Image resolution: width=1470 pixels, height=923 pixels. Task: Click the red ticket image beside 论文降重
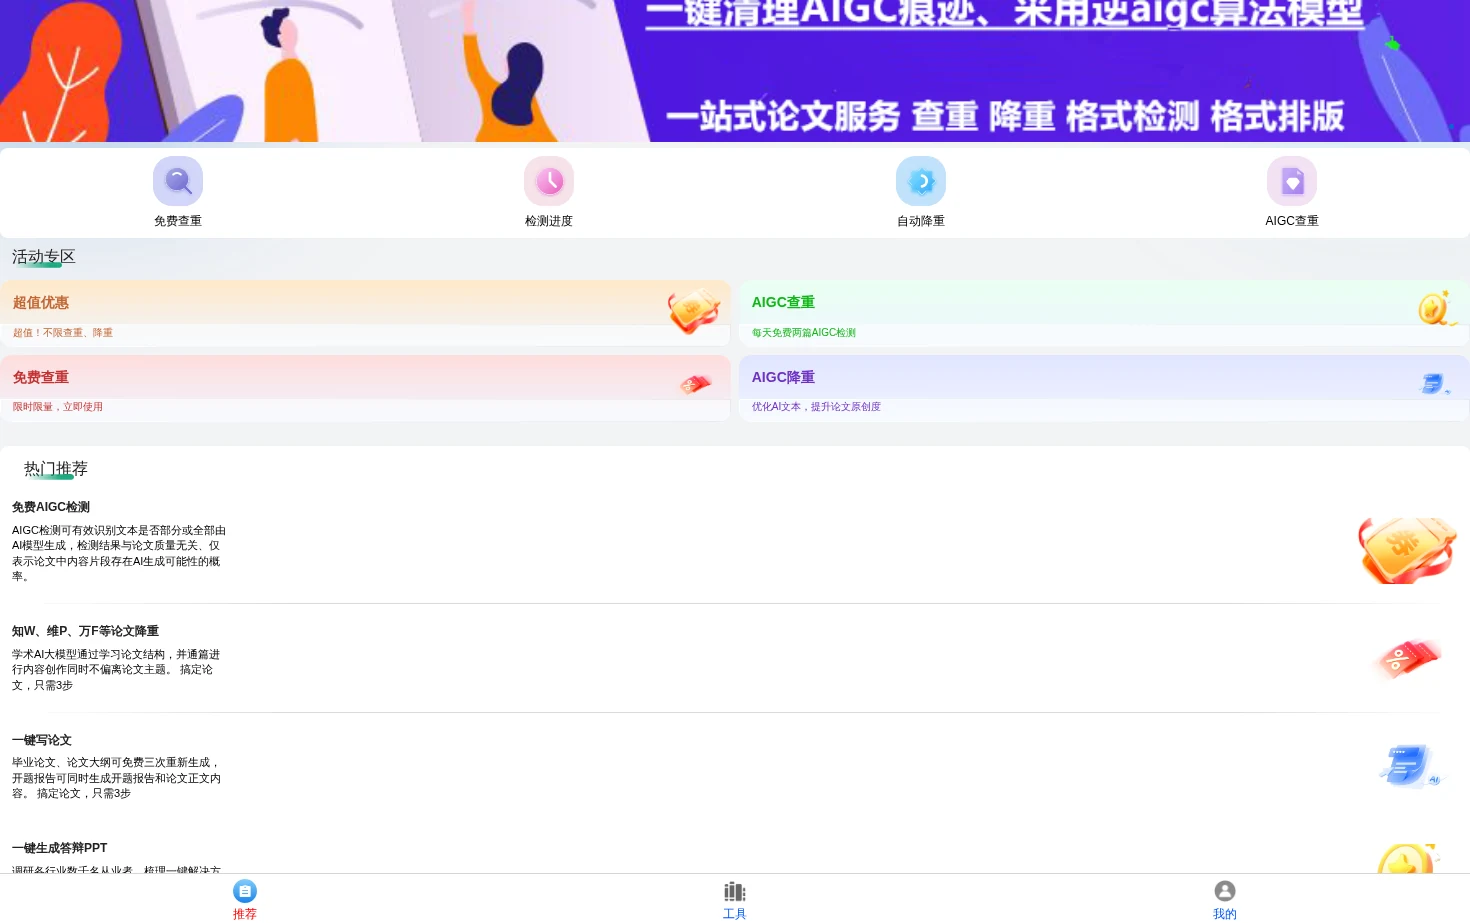tap(1408, 659)
